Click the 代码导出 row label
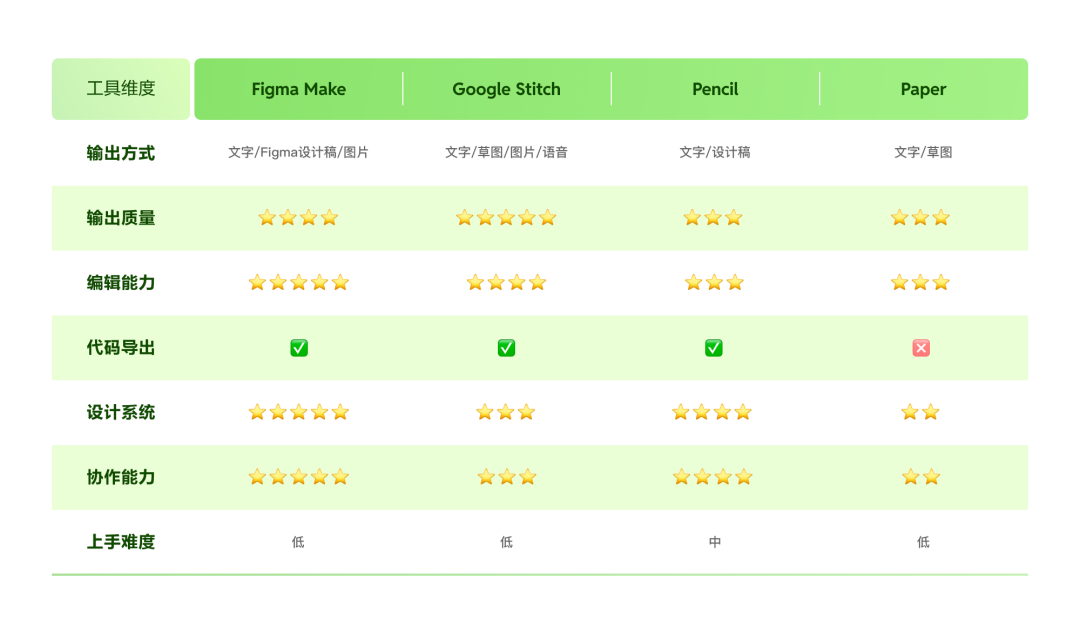The image size is (1080, 633). tap(121, 348)
